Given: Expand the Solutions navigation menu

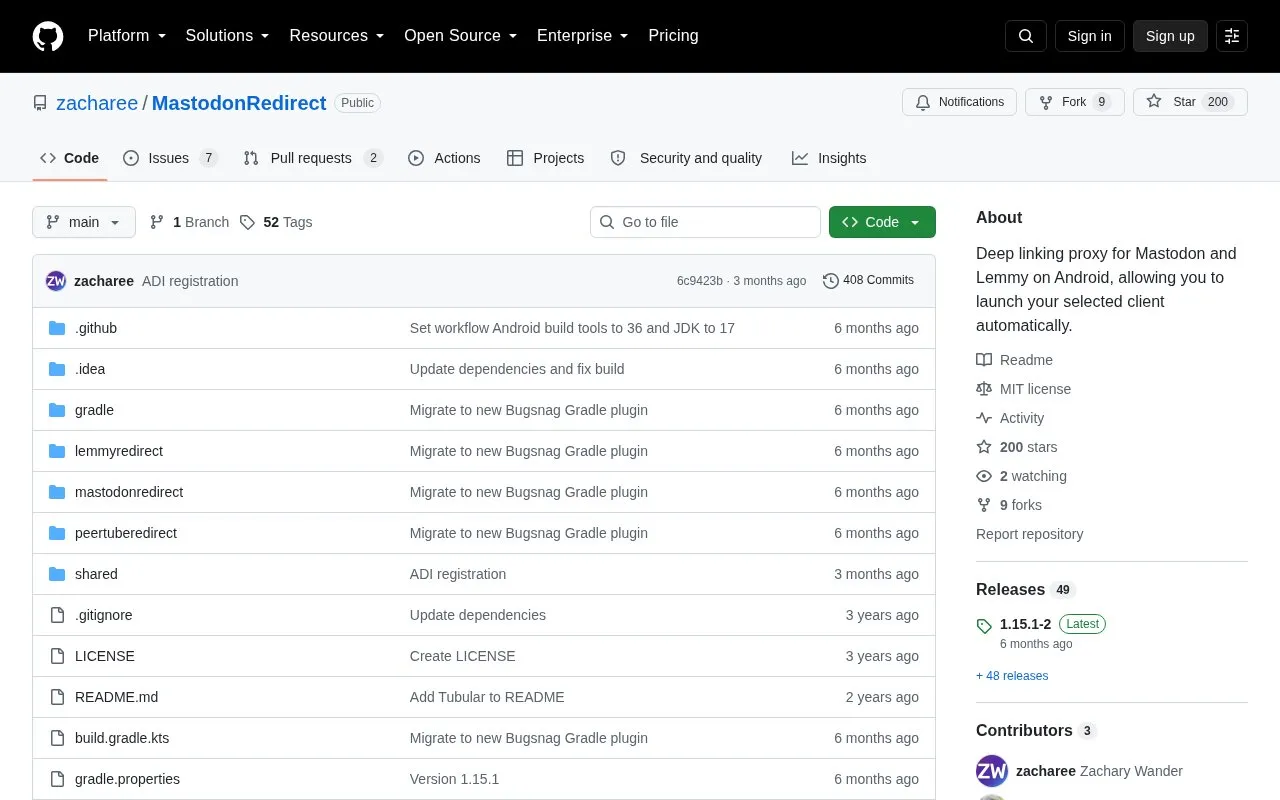Looking at the screenshot, I should [x=227, y=36].
